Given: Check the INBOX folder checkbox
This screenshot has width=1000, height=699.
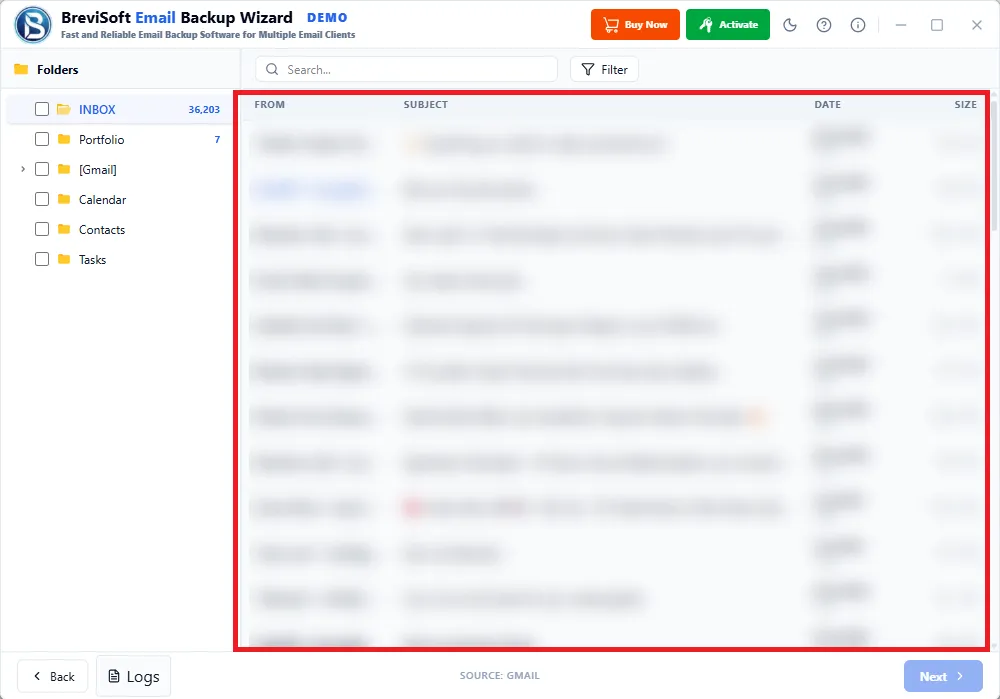Looking at the screenshot, I should [42, 109].
